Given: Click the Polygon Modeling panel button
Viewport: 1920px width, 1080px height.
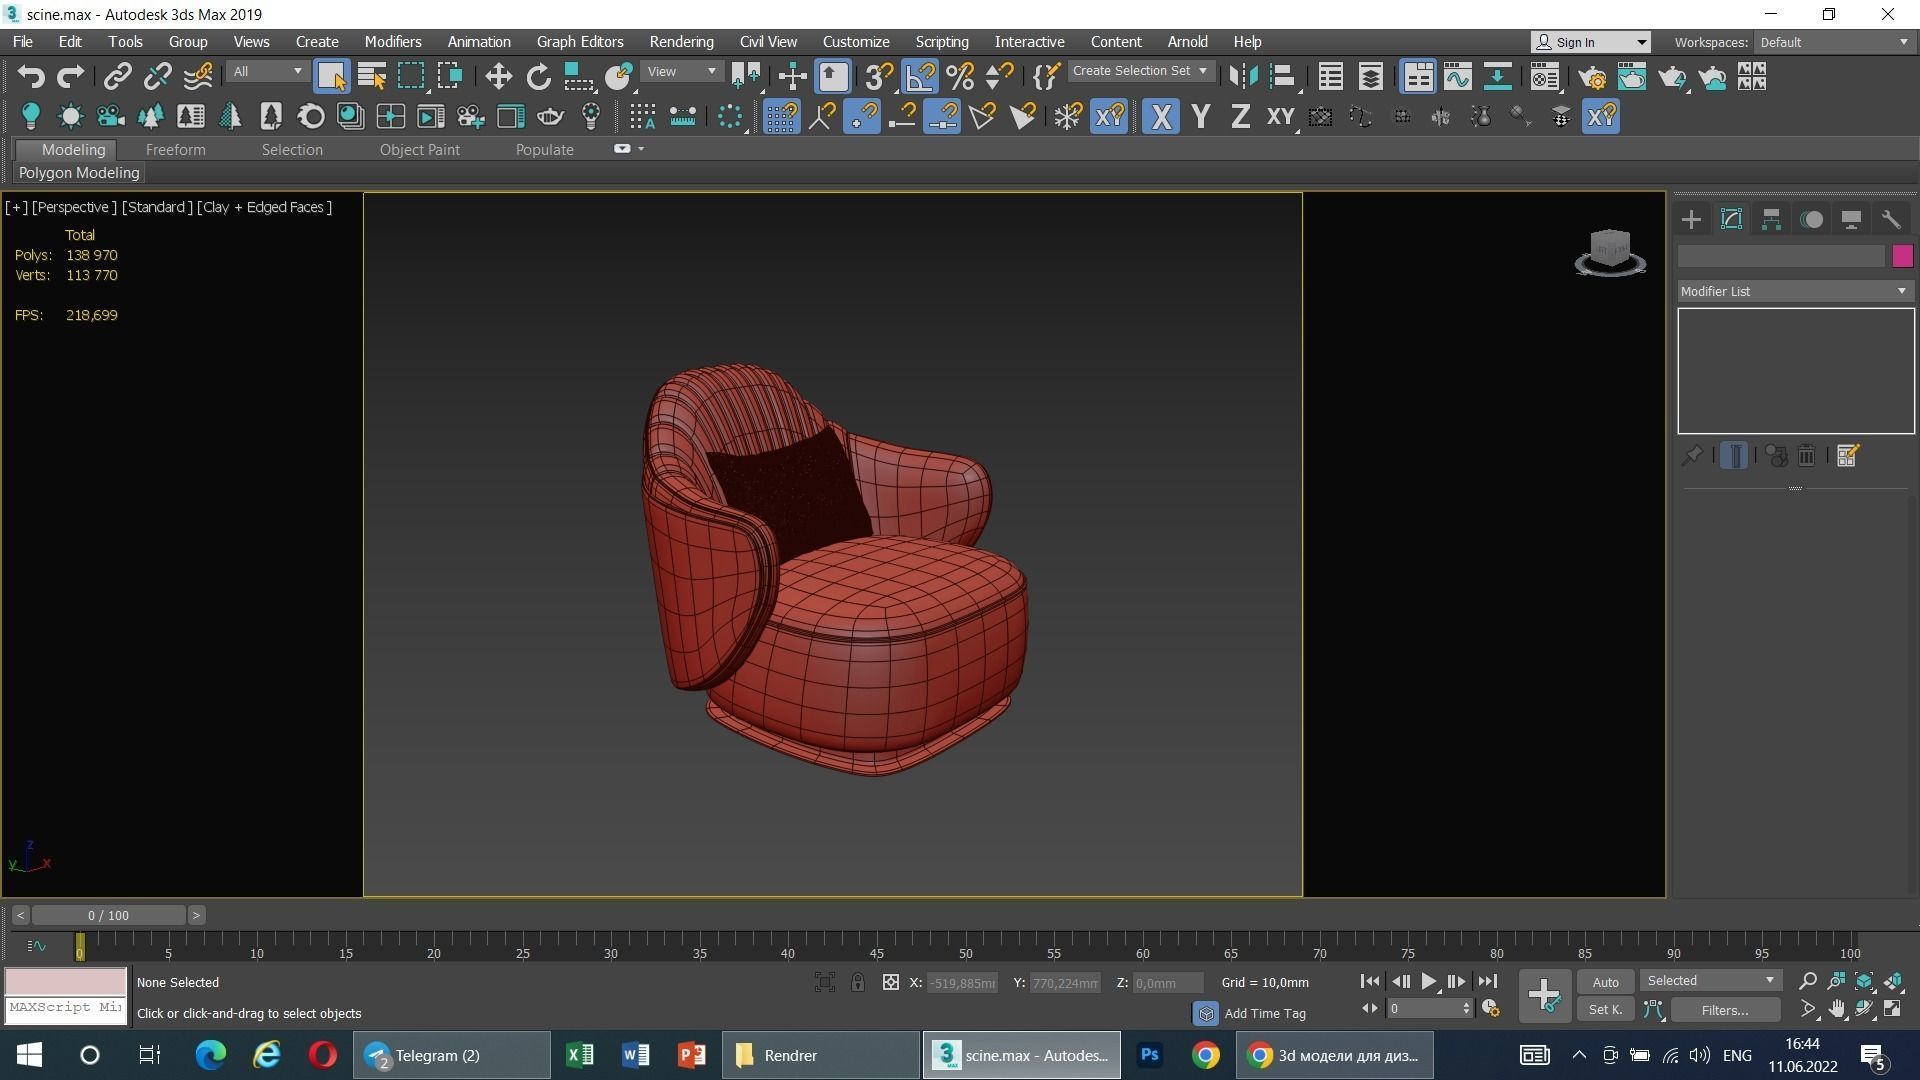Looking at the screenshot, I should 79,173.
